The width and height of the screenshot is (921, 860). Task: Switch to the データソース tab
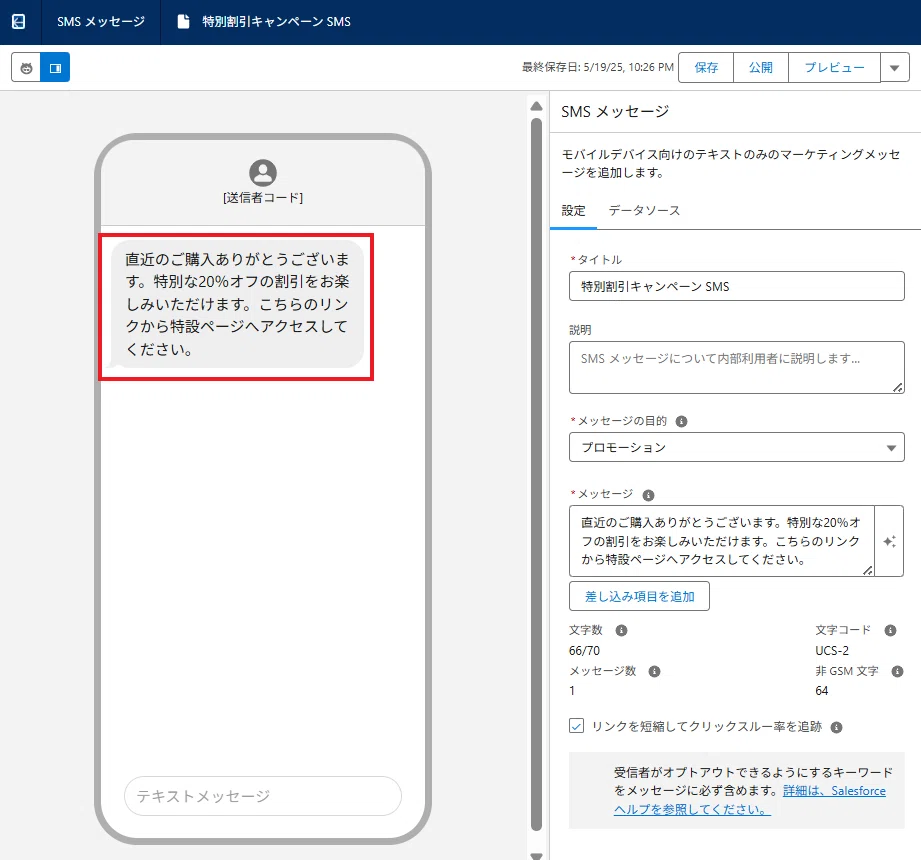[644, 211]
